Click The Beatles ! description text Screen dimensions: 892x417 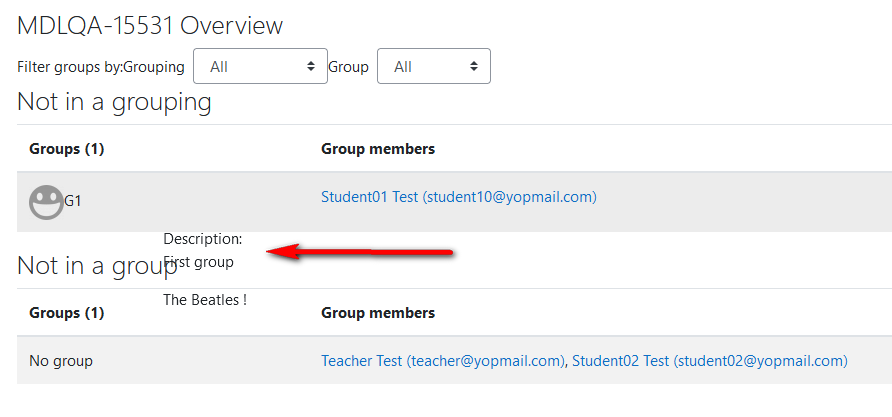[205, 300]
